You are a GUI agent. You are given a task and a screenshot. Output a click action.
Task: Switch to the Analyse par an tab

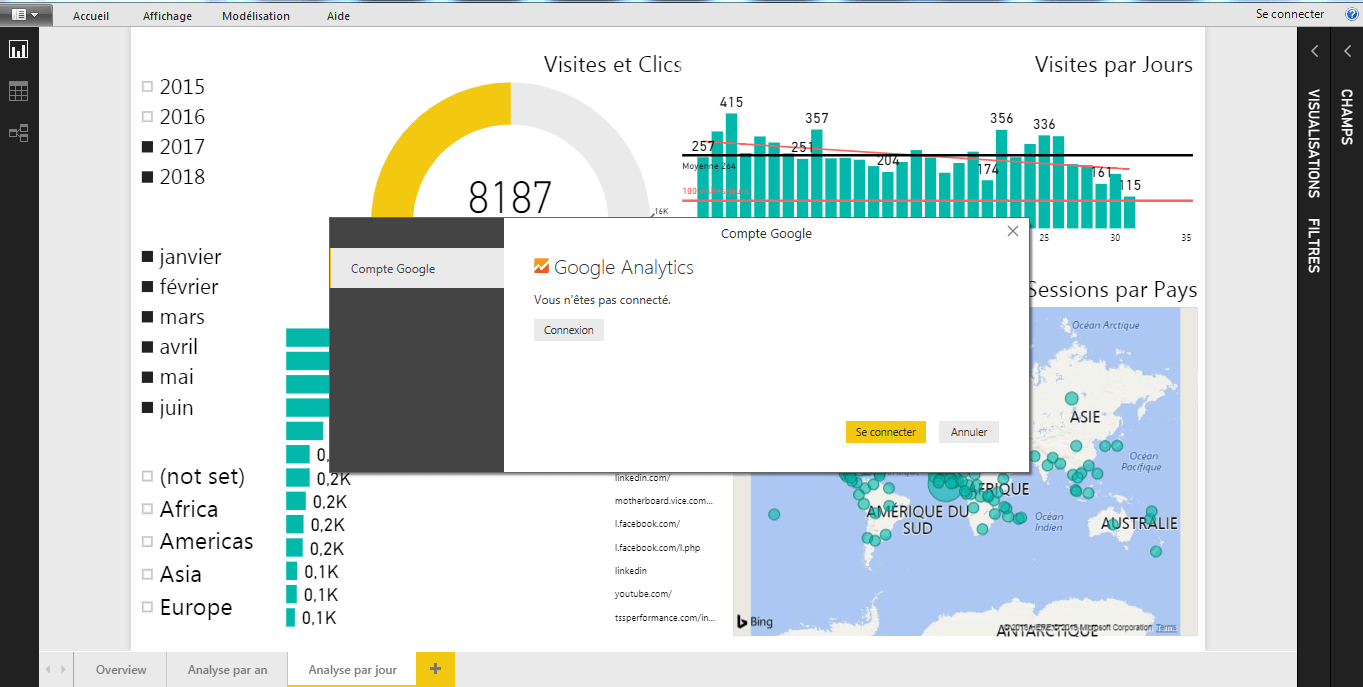coord(228,670)
